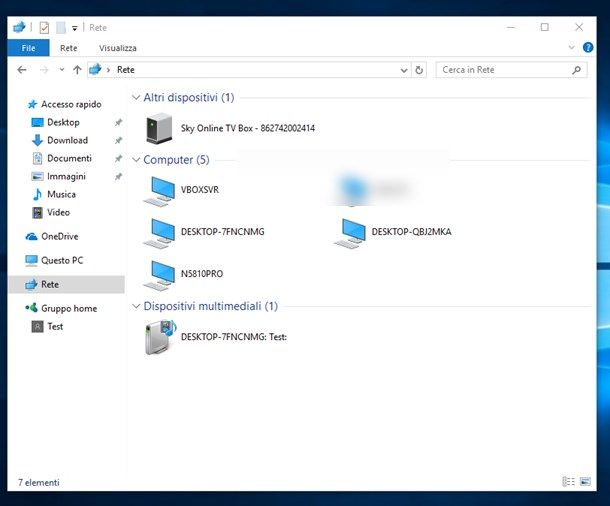Switch to large icons view in status bar
This screenshot has height=506, width=610.
[x=585, y=481]
